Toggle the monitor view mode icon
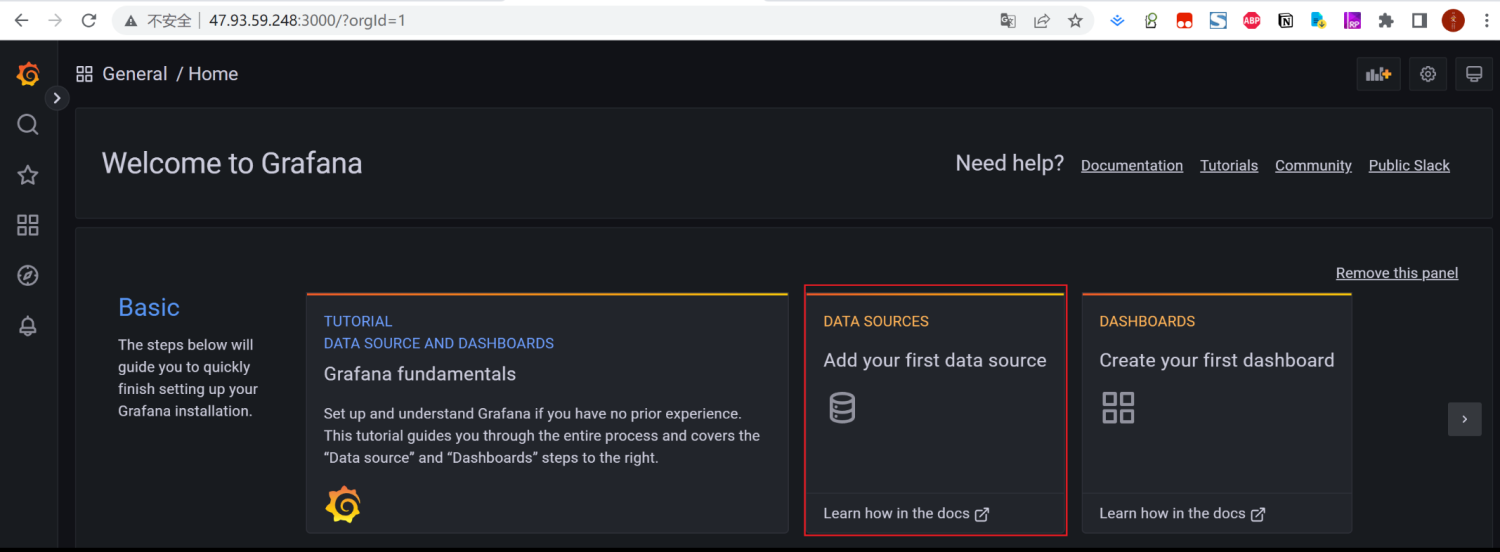1500x552 pixels. [1474, 74]
